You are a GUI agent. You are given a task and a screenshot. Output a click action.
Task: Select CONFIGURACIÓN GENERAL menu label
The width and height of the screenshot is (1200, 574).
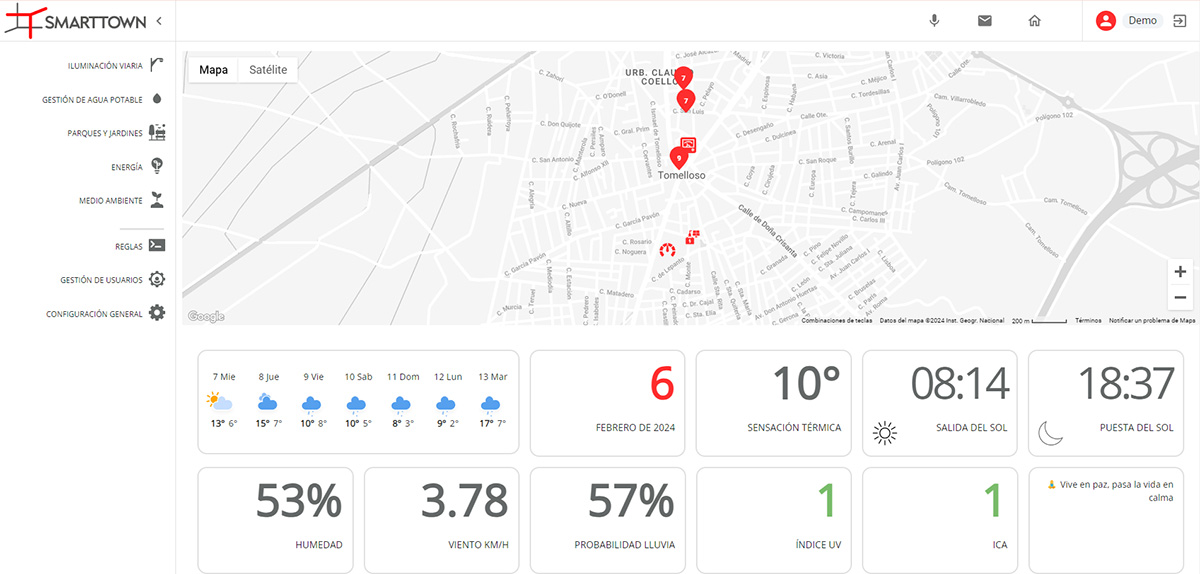coord(94,314)
